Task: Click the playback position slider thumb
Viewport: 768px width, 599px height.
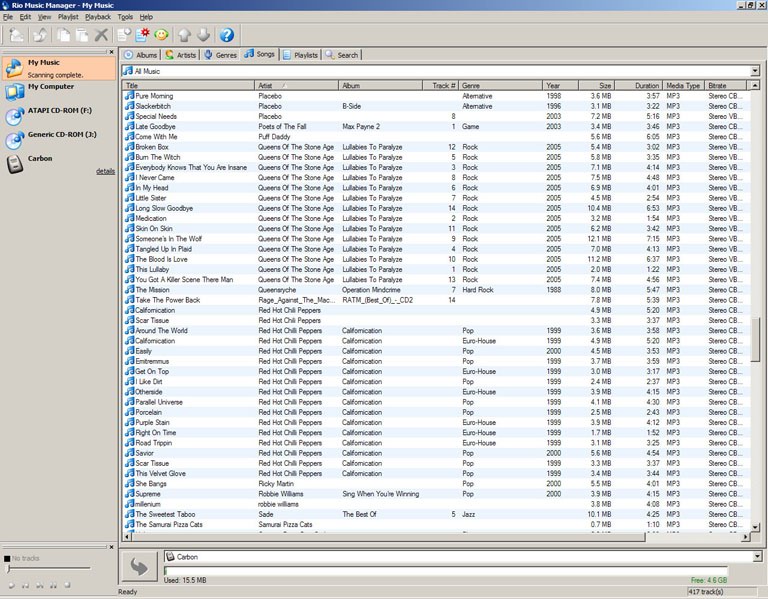Action: [x=8, y=568]
